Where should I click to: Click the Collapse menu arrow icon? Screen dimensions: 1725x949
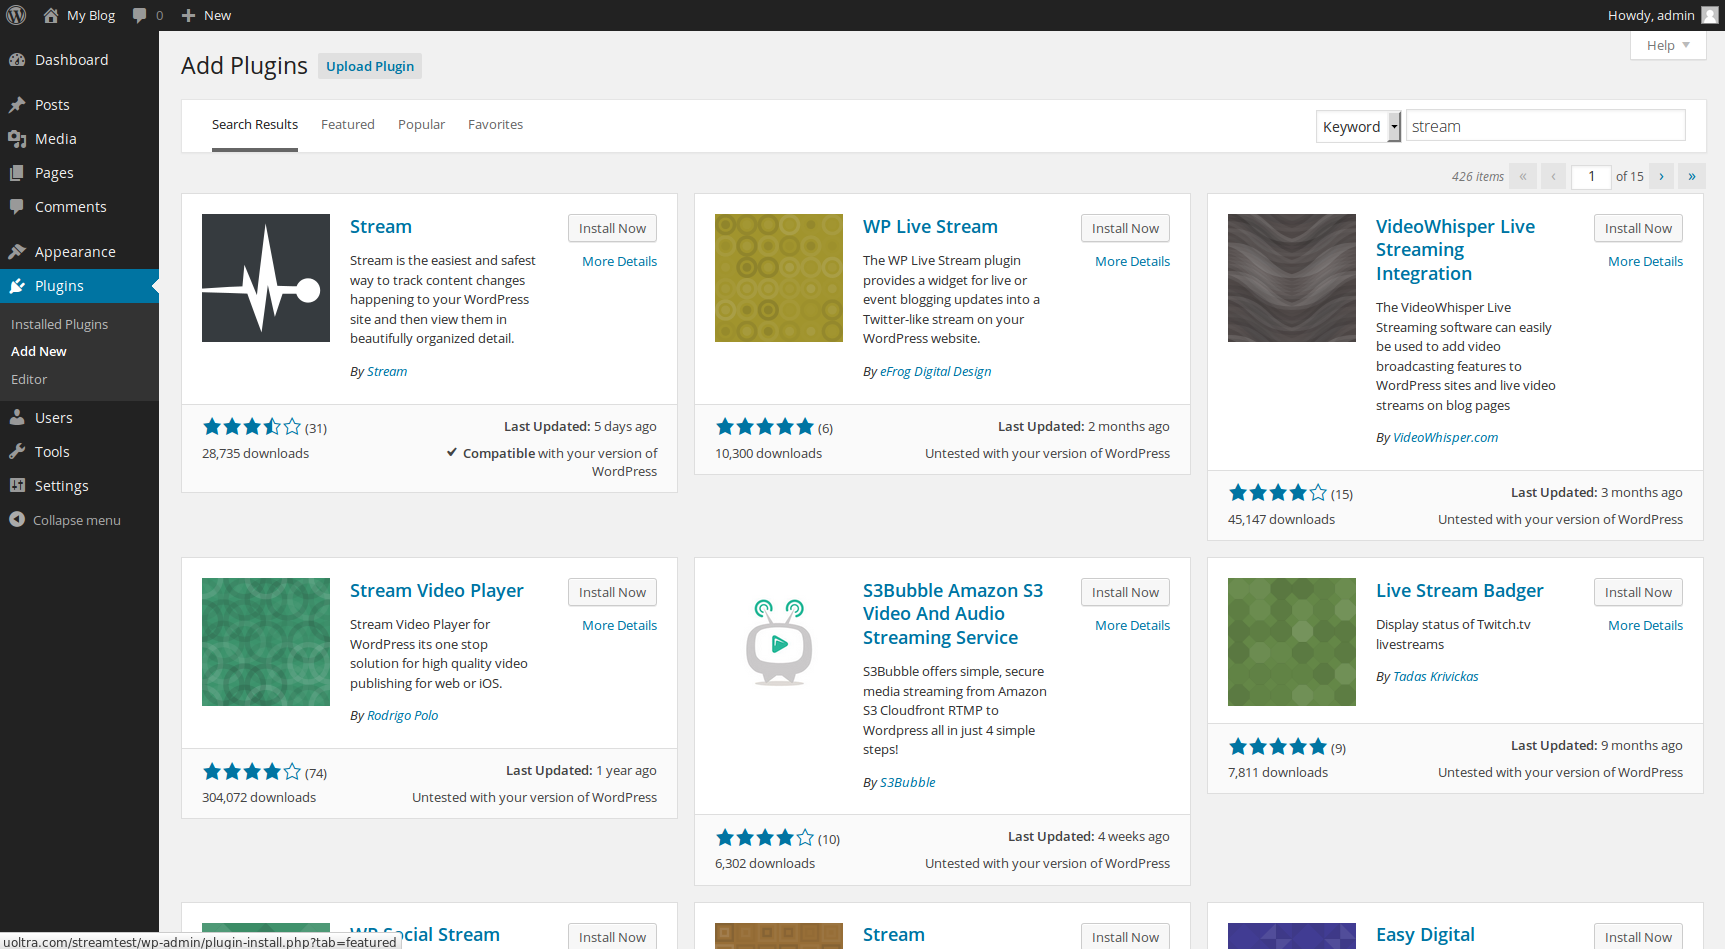click(x=17, y=520)
